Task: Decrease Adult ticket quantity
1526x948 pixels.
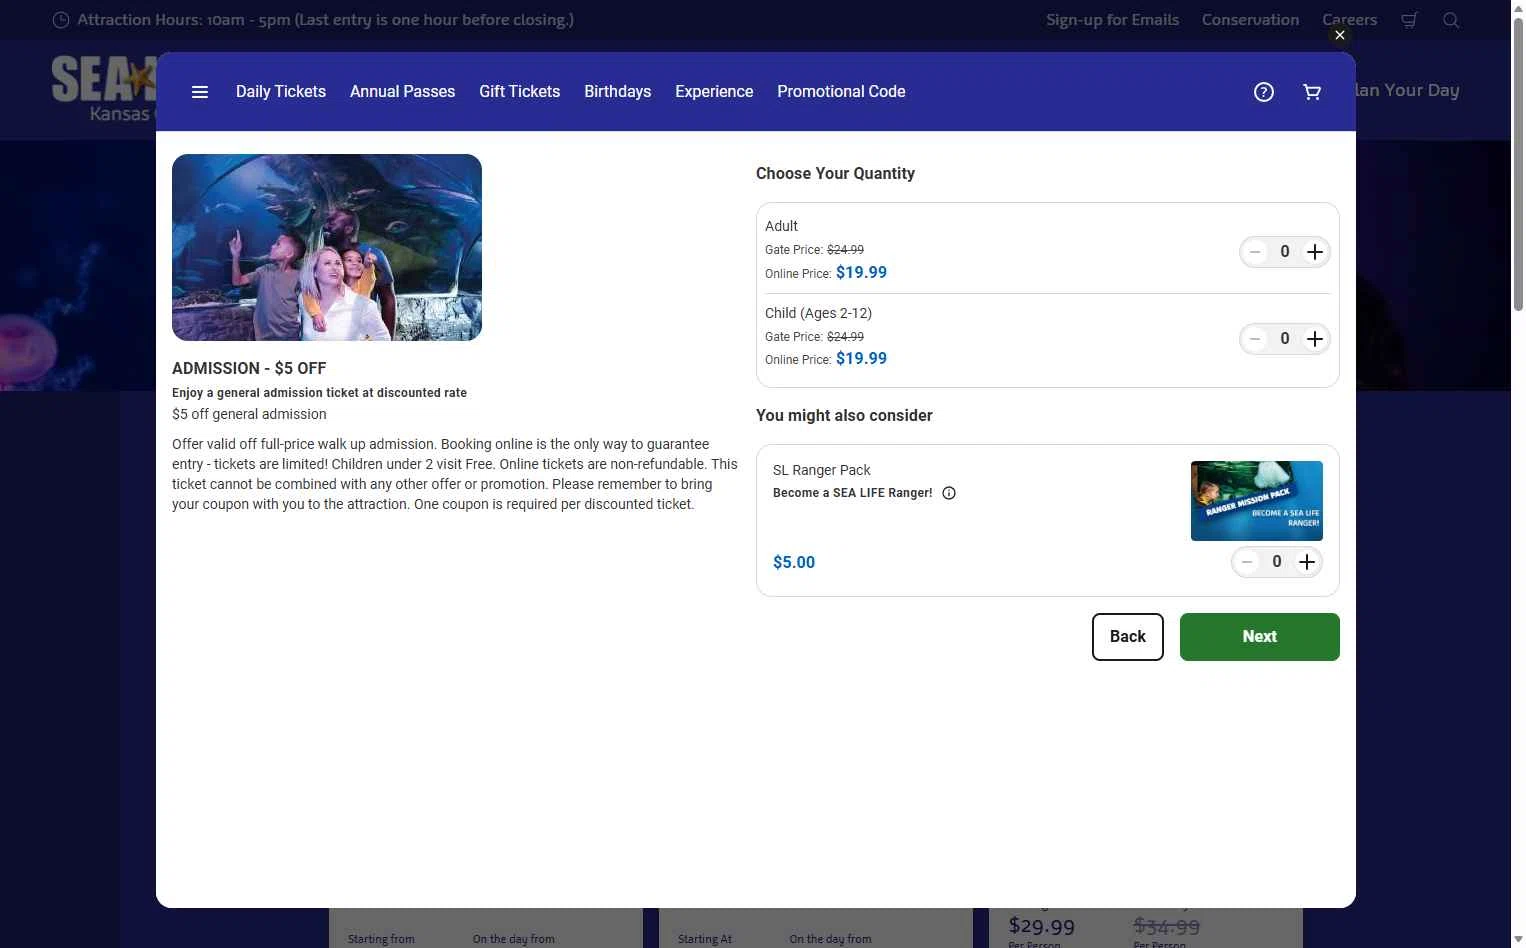Action: click(x=1255, y=252)
